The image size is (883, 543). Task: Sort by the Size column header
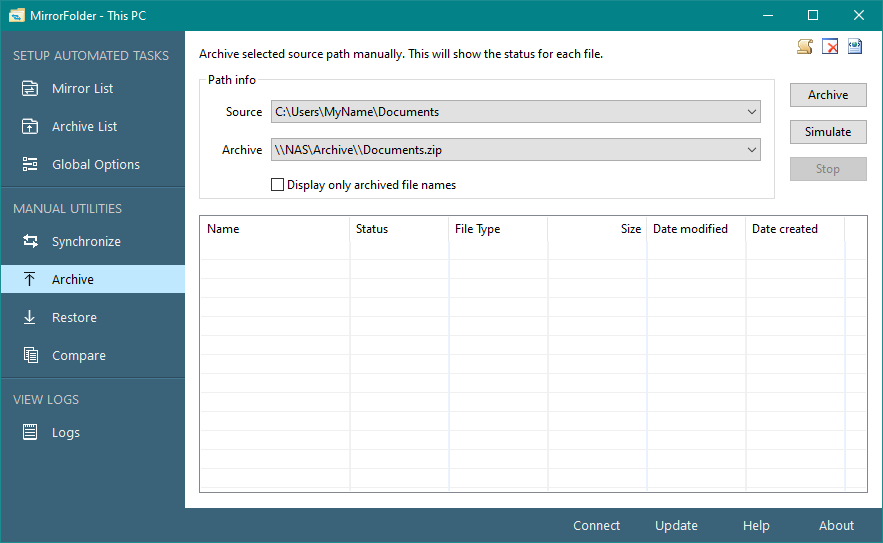click(x=597, y=229)
